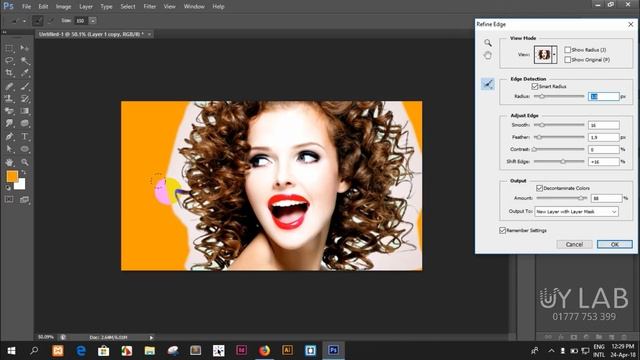Viewport: 640px width, 360px height.
Task: Open the tool preset picker arrow
Action: coord(24,21)
